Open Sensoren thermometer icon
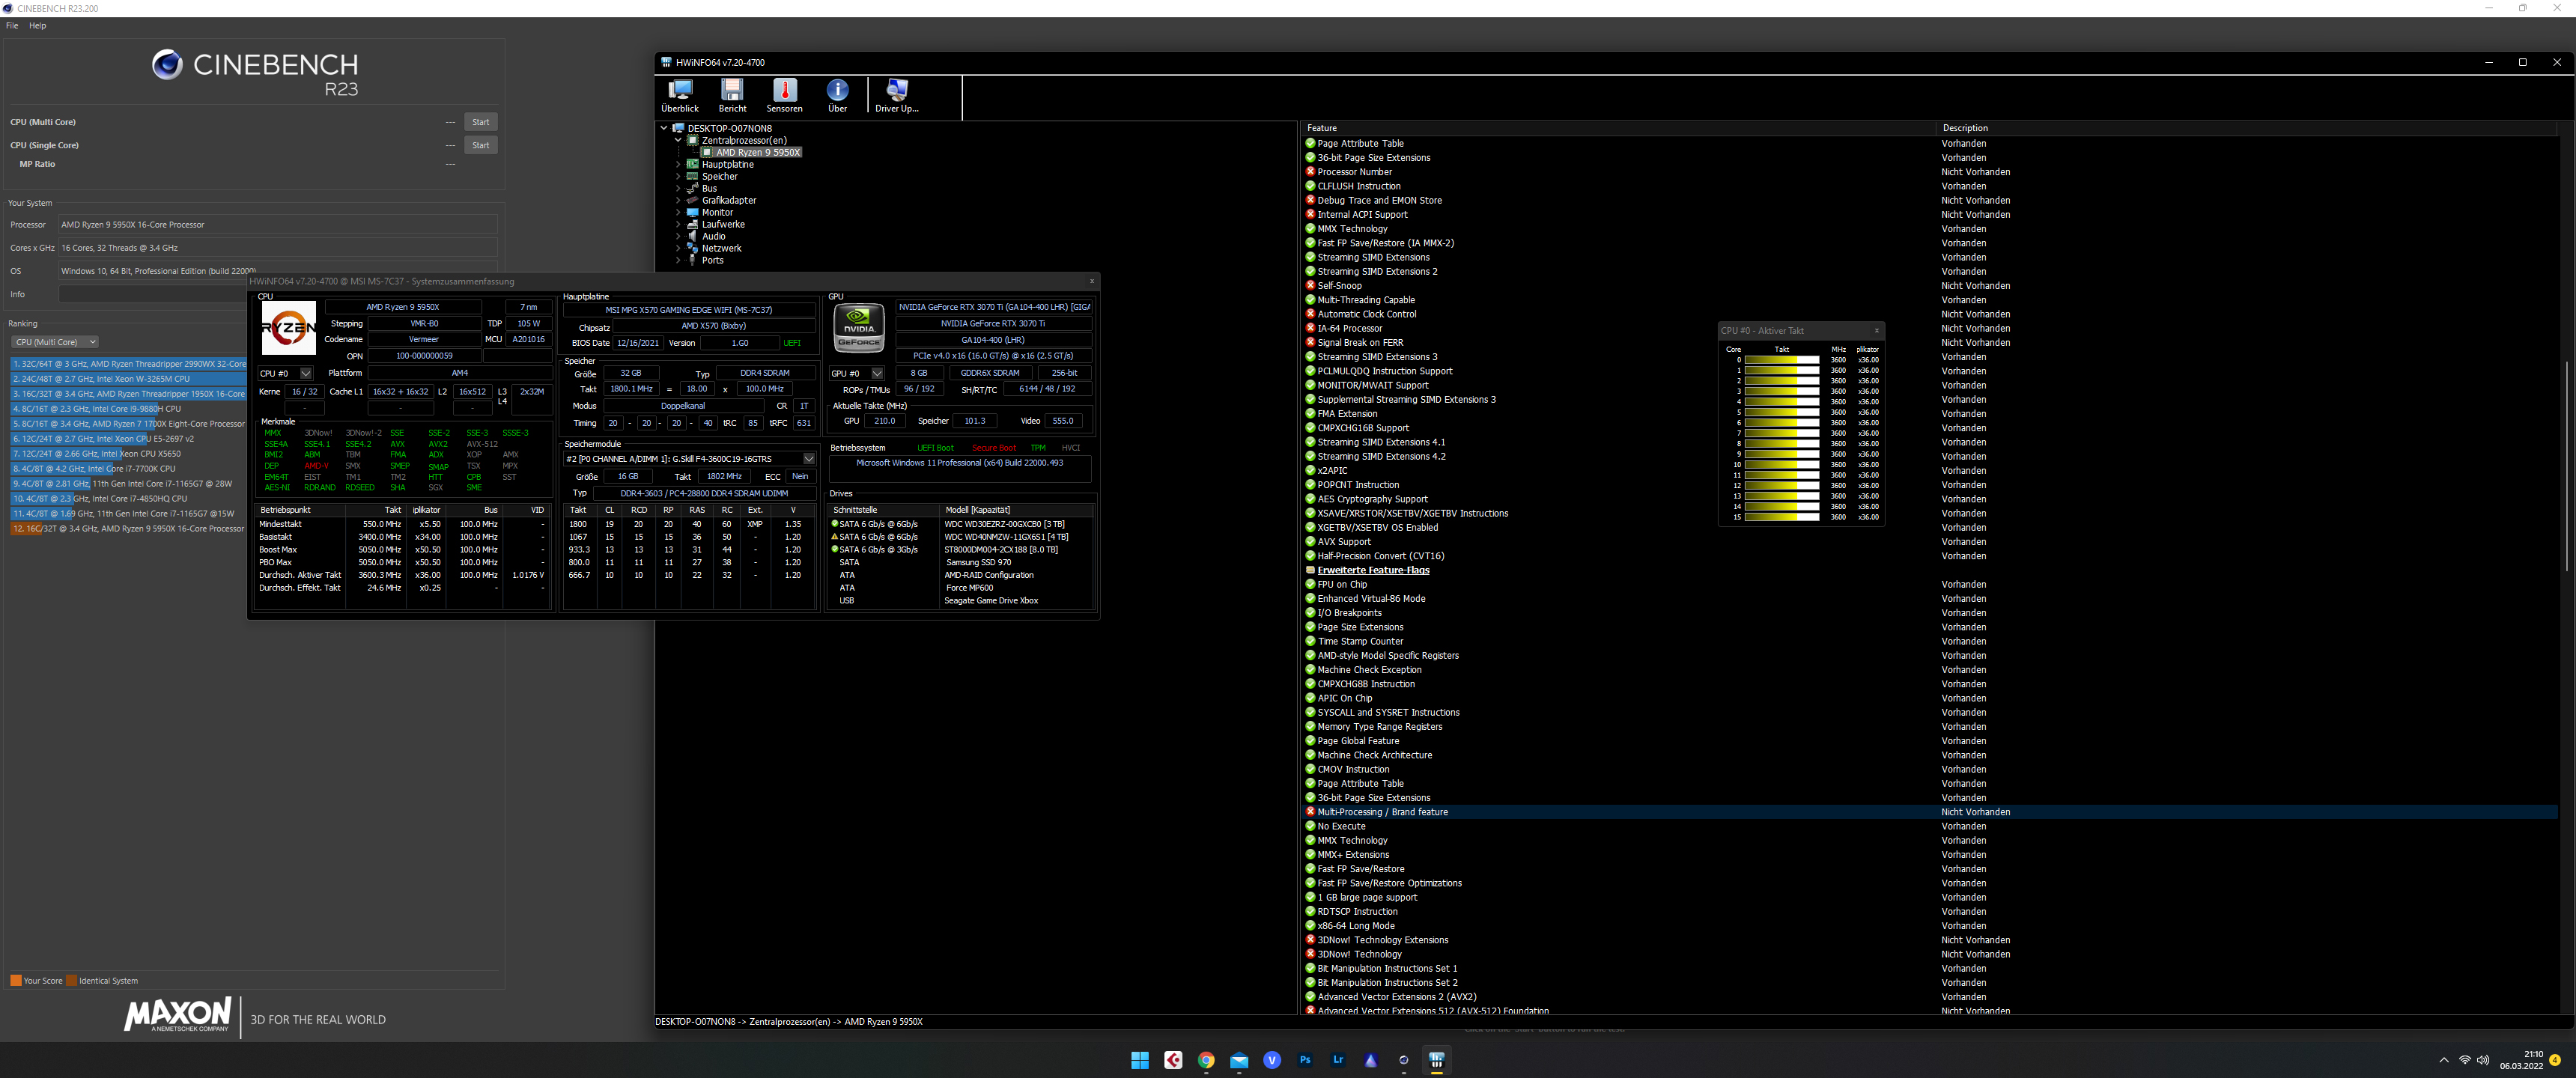2576x1078 pixels. click(784, 95)
